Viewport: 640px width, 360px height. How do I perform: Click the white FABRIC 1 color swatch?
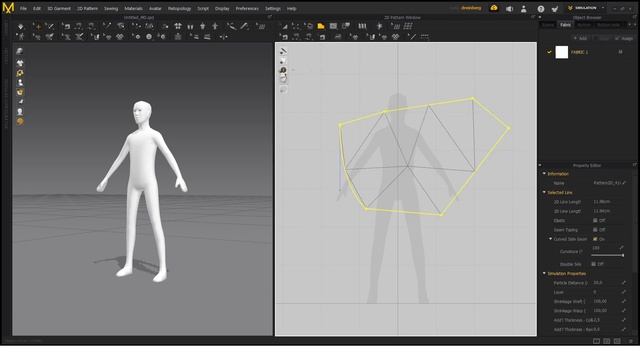coord(562,52)
